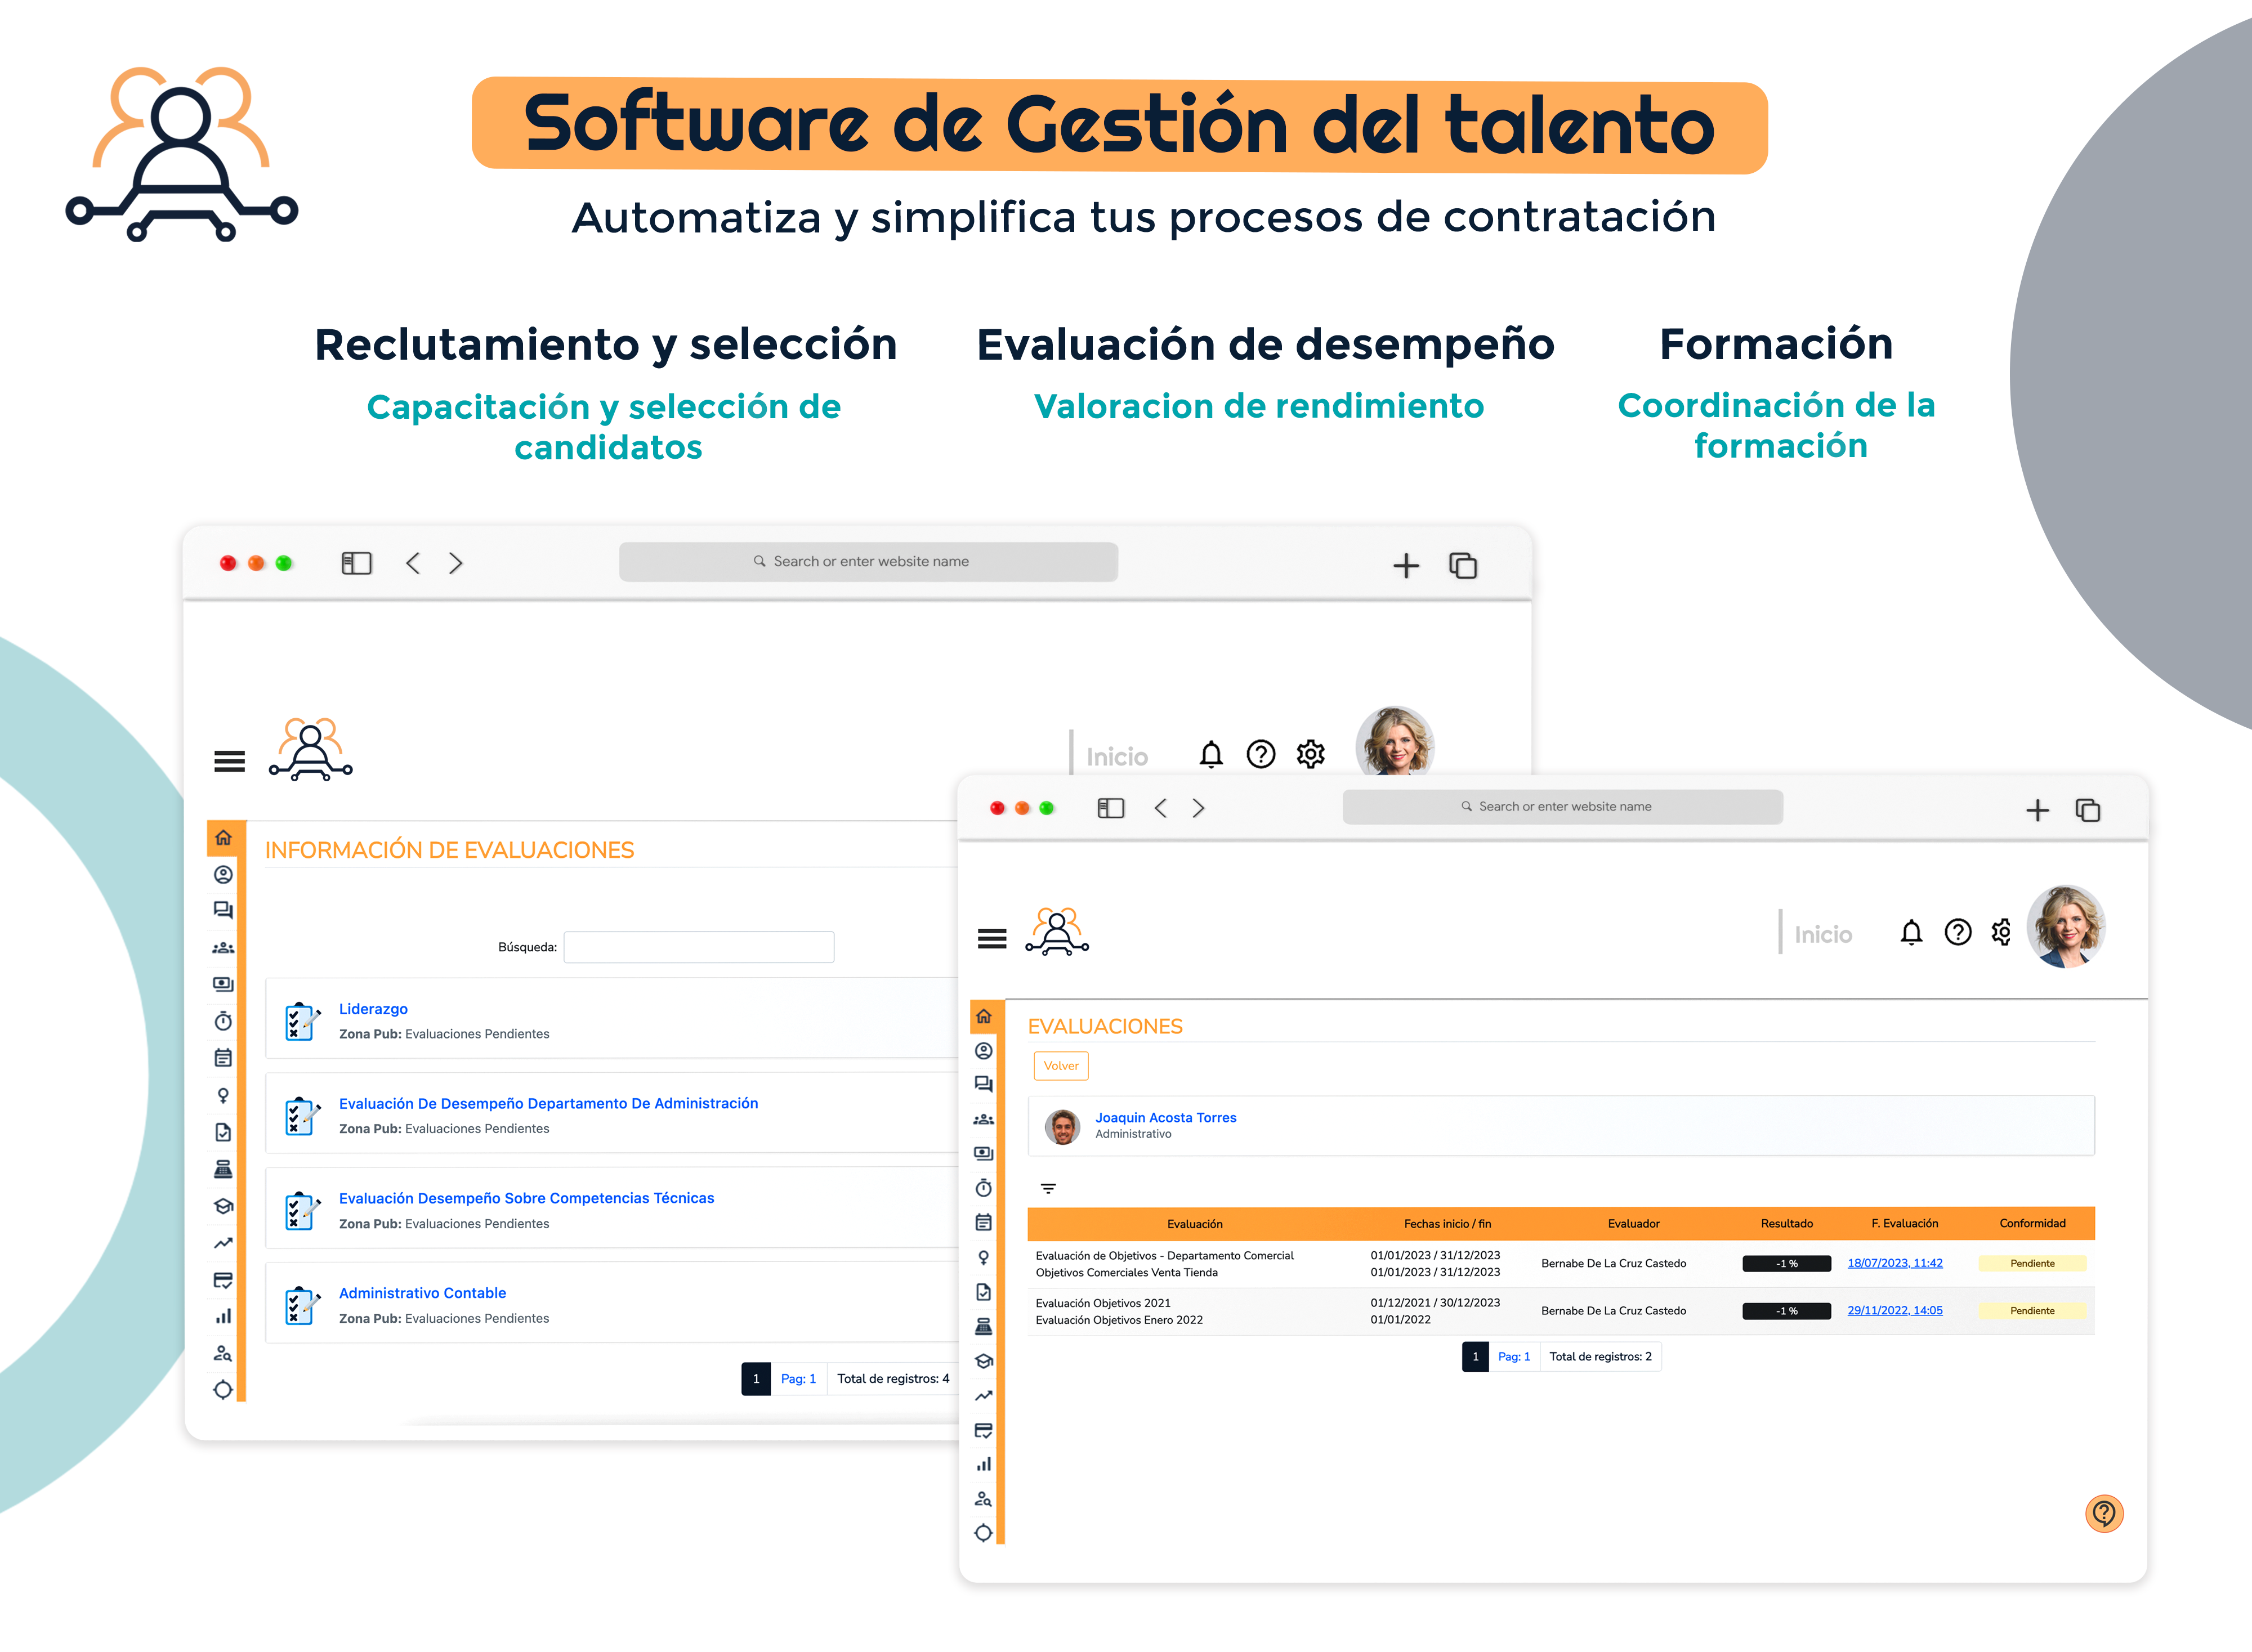This screenshot has height=1652, width=2252.
Task: Select the Inicio menu item
Action: click(x=1822, y=934)
